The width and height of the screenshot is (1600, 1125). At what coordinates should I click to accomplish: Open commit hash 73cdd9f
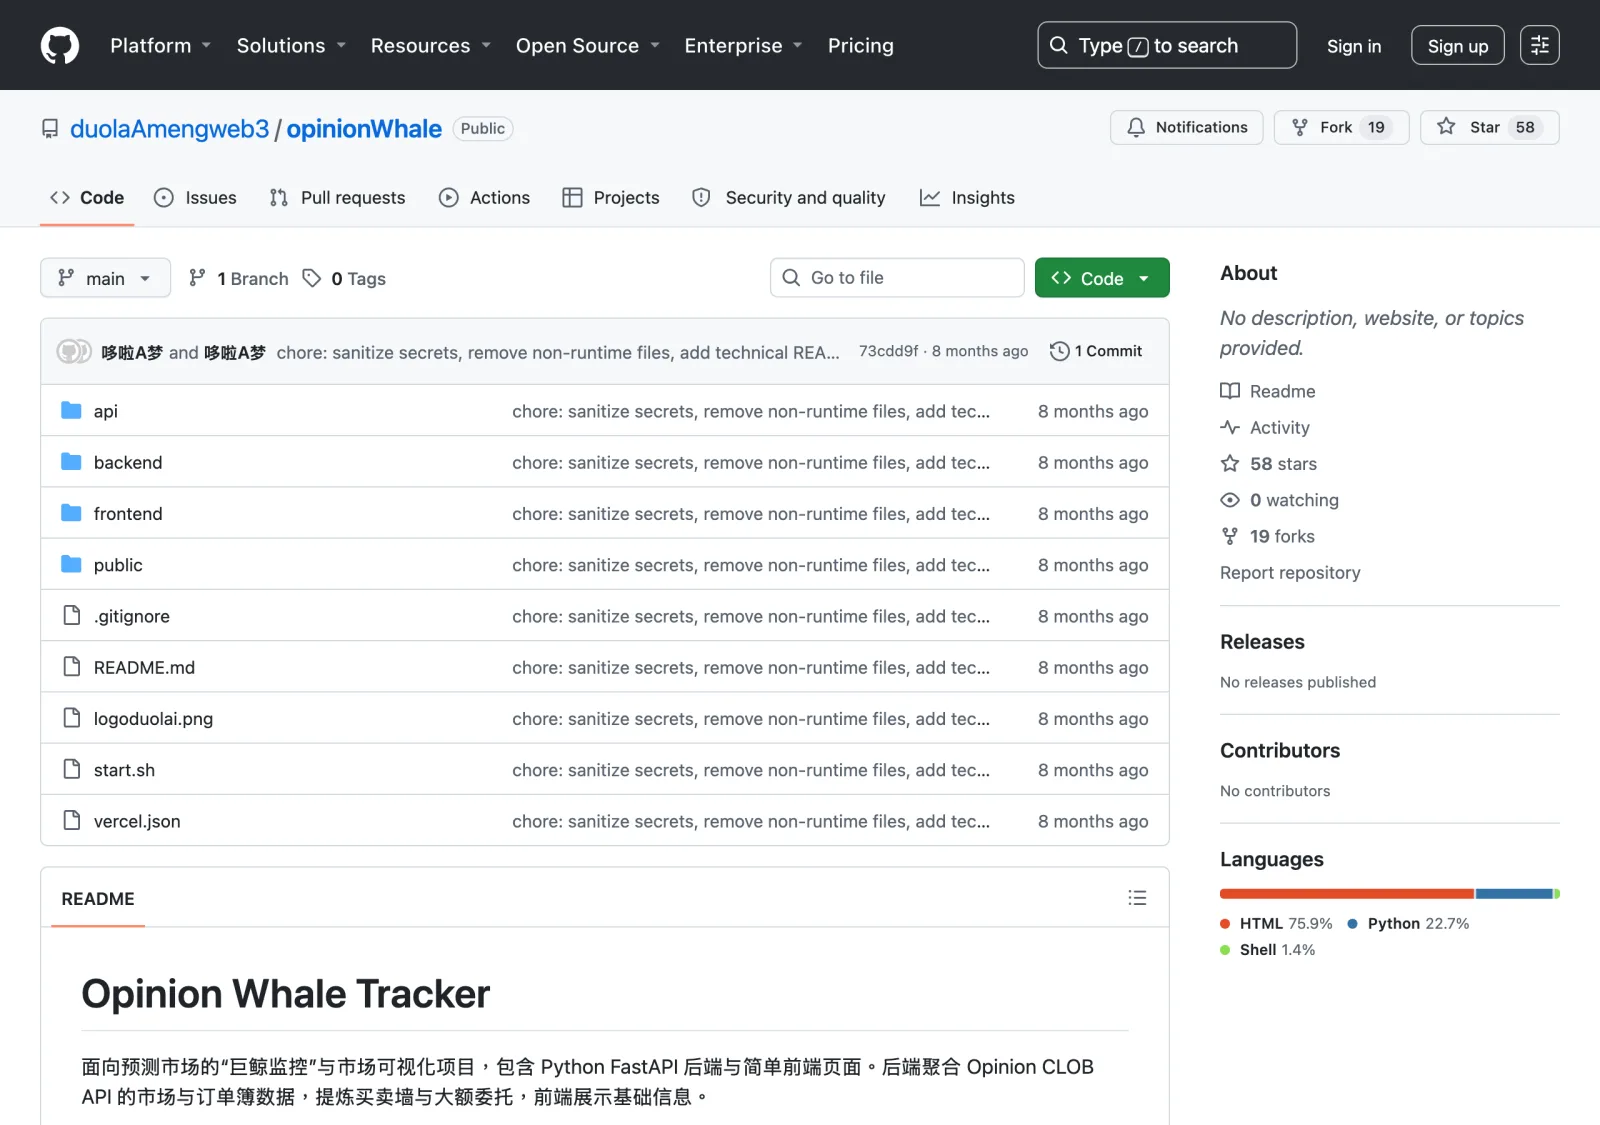coord(888,351)
